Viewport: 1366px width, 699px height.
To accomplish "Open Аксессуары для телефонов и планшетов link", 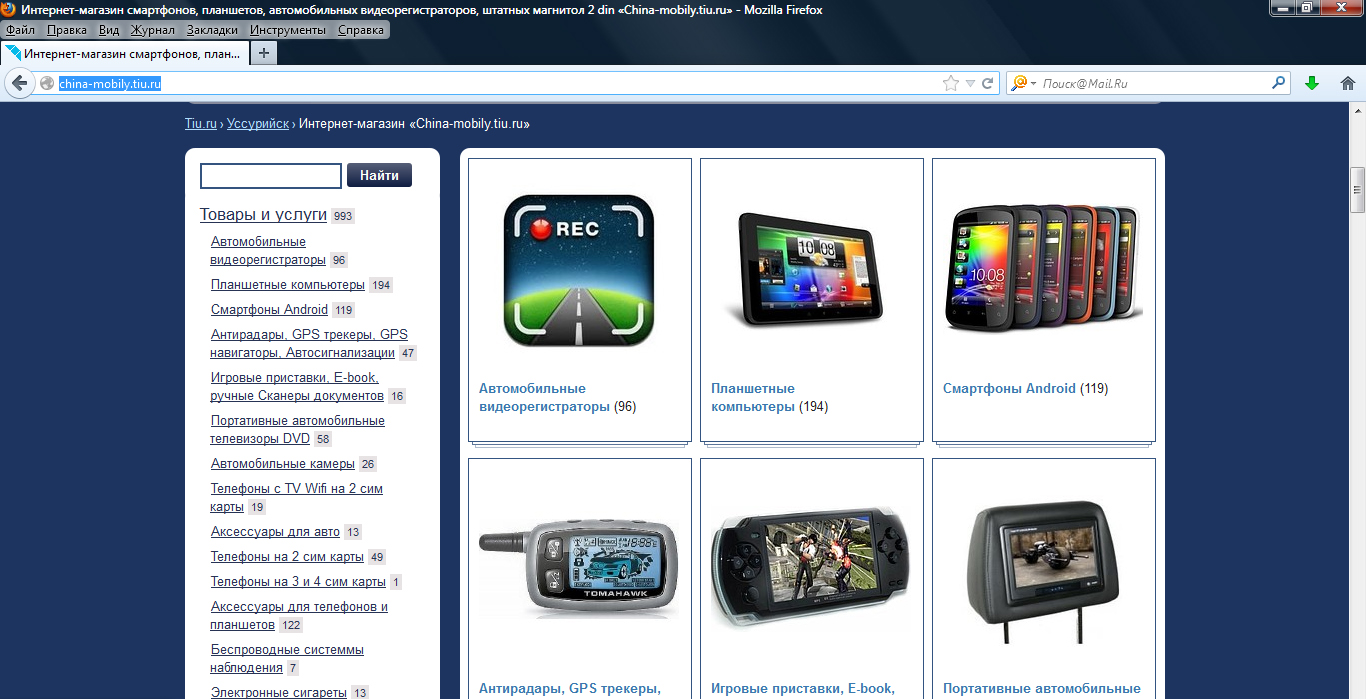I will coord(299,616).
